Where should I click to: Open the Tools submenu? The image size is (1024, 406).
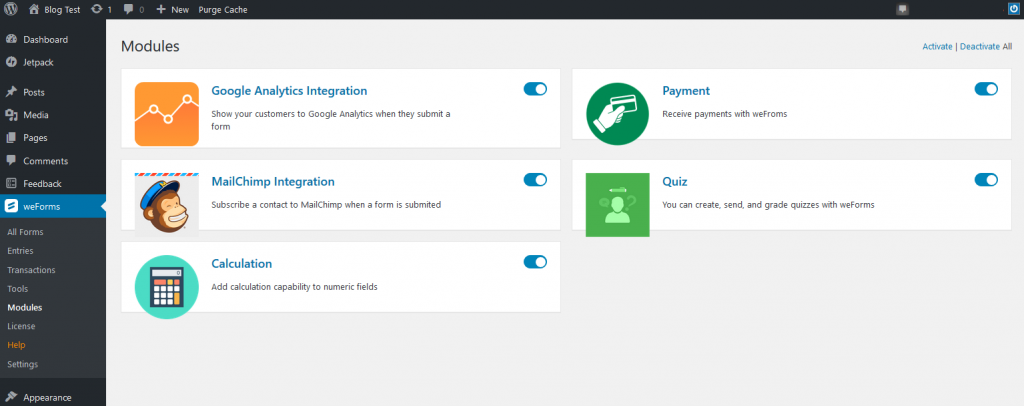[x=18, y=289]
